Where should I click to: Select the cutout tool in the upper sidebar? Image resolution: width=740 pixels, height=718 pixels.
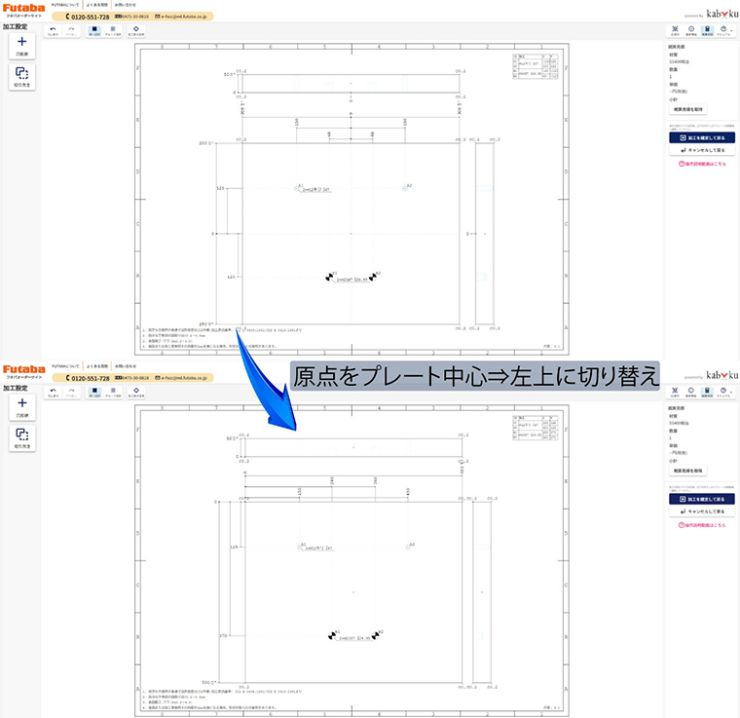point(22,76)
